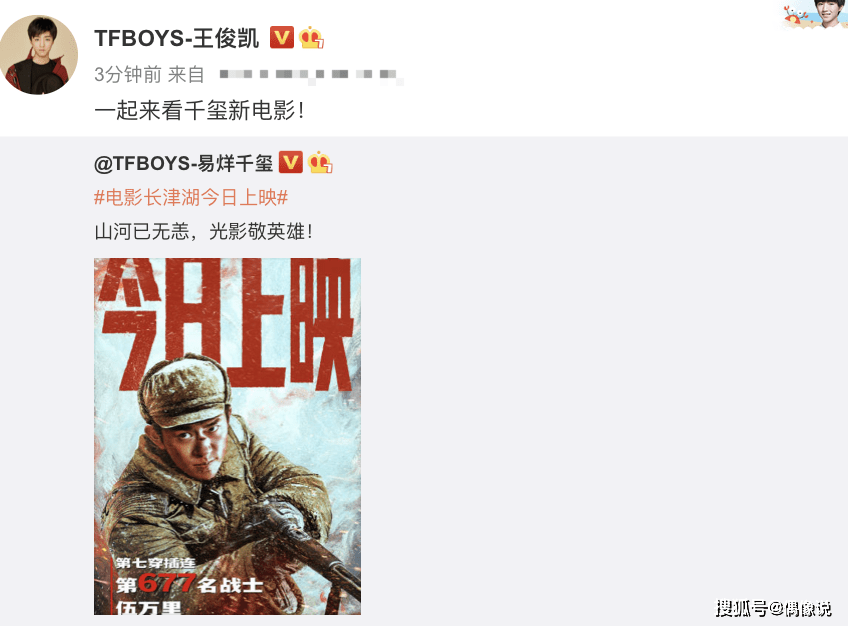Click the 搜狐号@偶像说 watermark
Screen dimensions: 848x626
pyautogui.click(x=773, y=608)
